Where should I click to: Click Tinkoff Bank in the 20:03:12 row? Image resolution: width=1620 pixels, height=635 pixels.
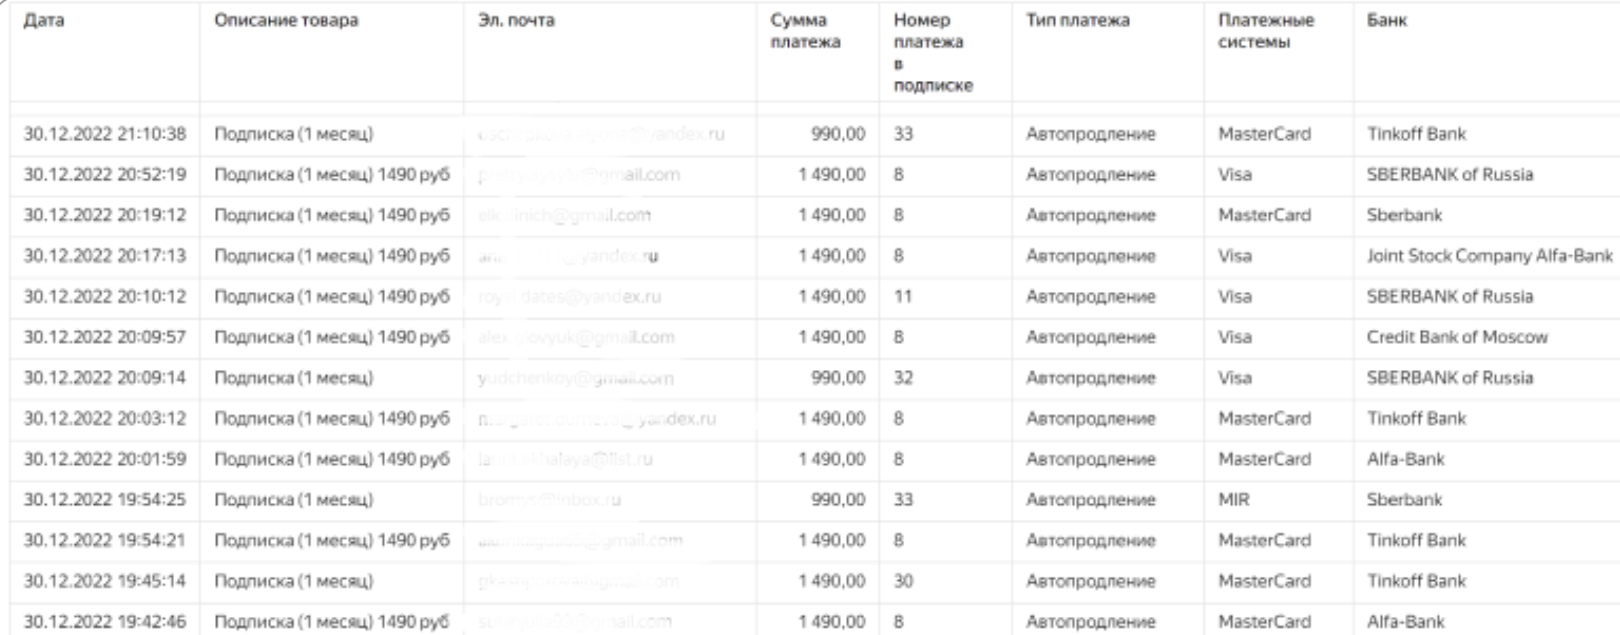pyautogui.click(x=1417, y=419)
